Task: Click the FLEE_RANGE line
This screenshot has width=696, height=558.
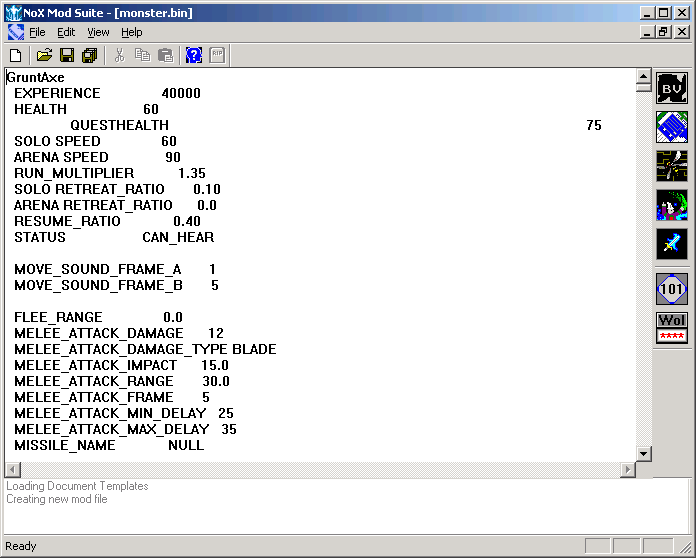Action: click(x=98, y=317)
